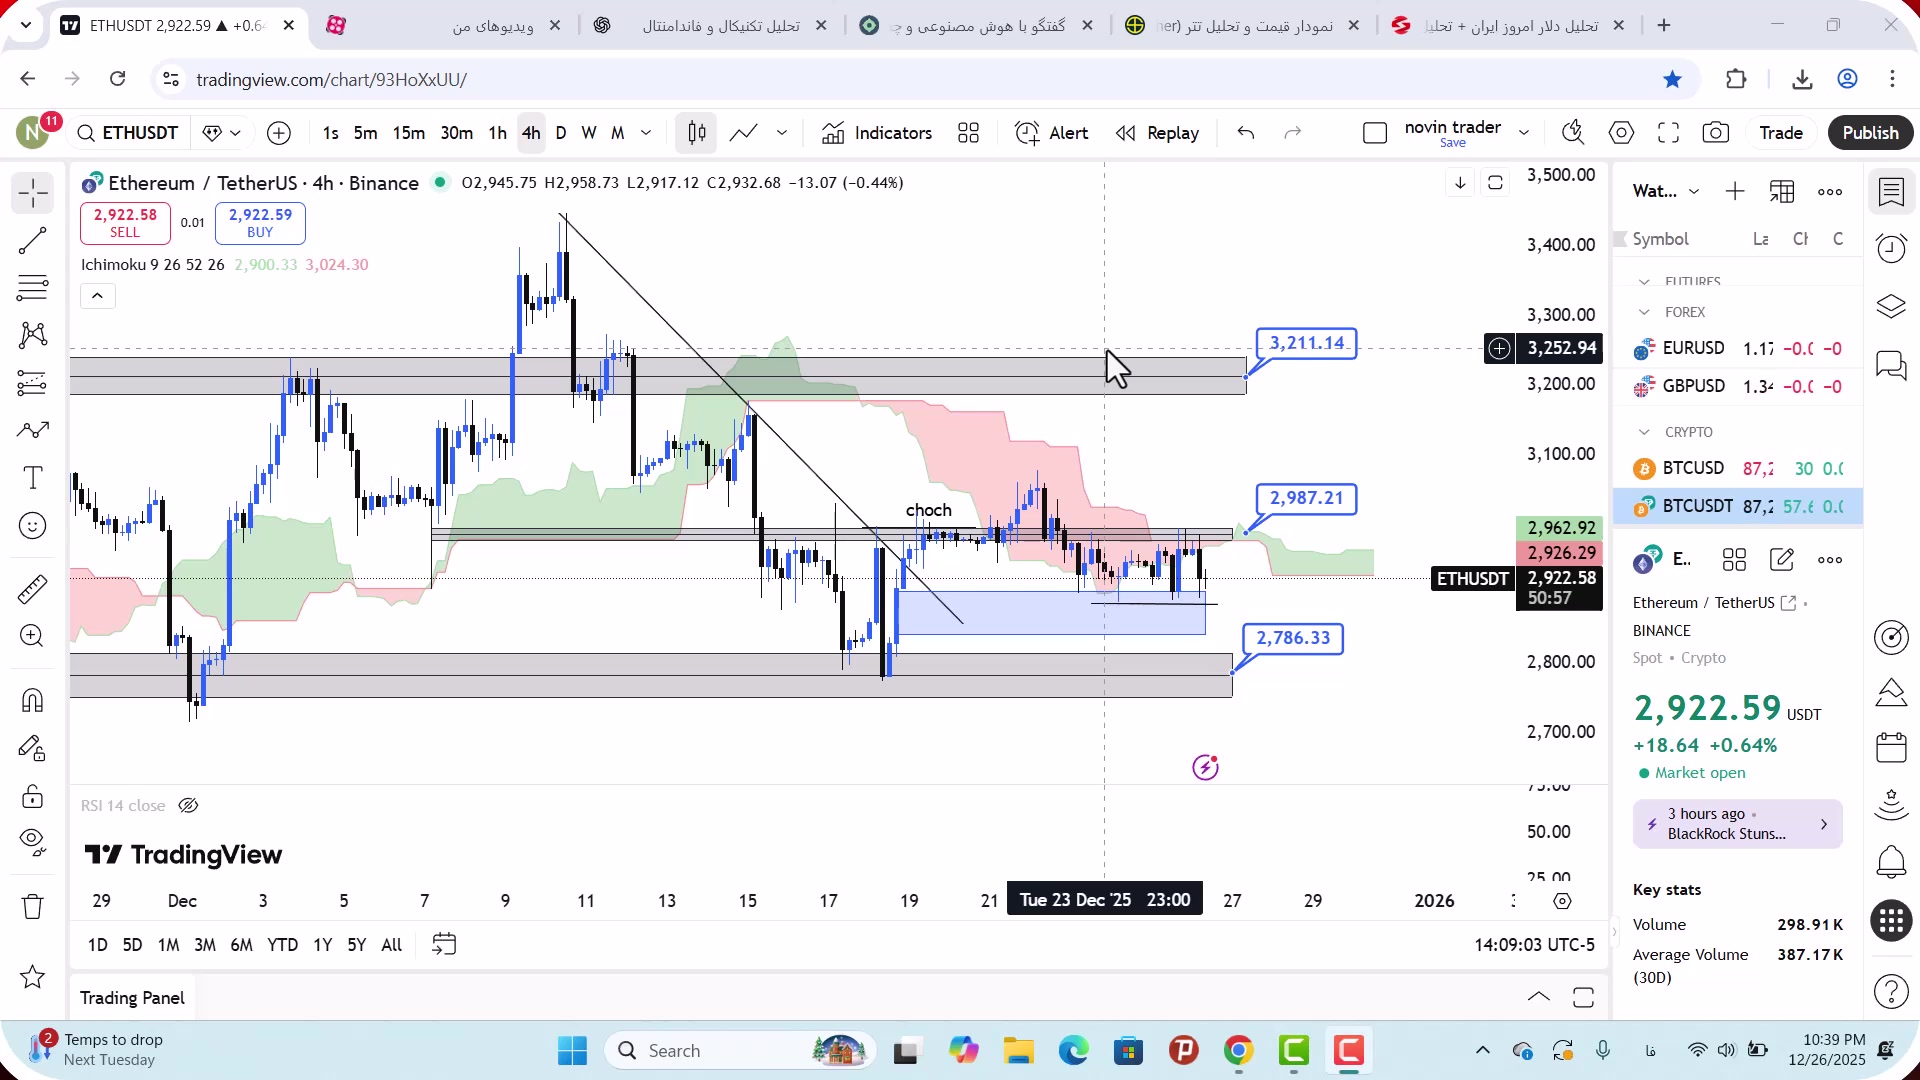Toggle RSI indicator visibility eye icon
The width and height of the screenshot is (1920, 1080).
(x=188, y=806)
